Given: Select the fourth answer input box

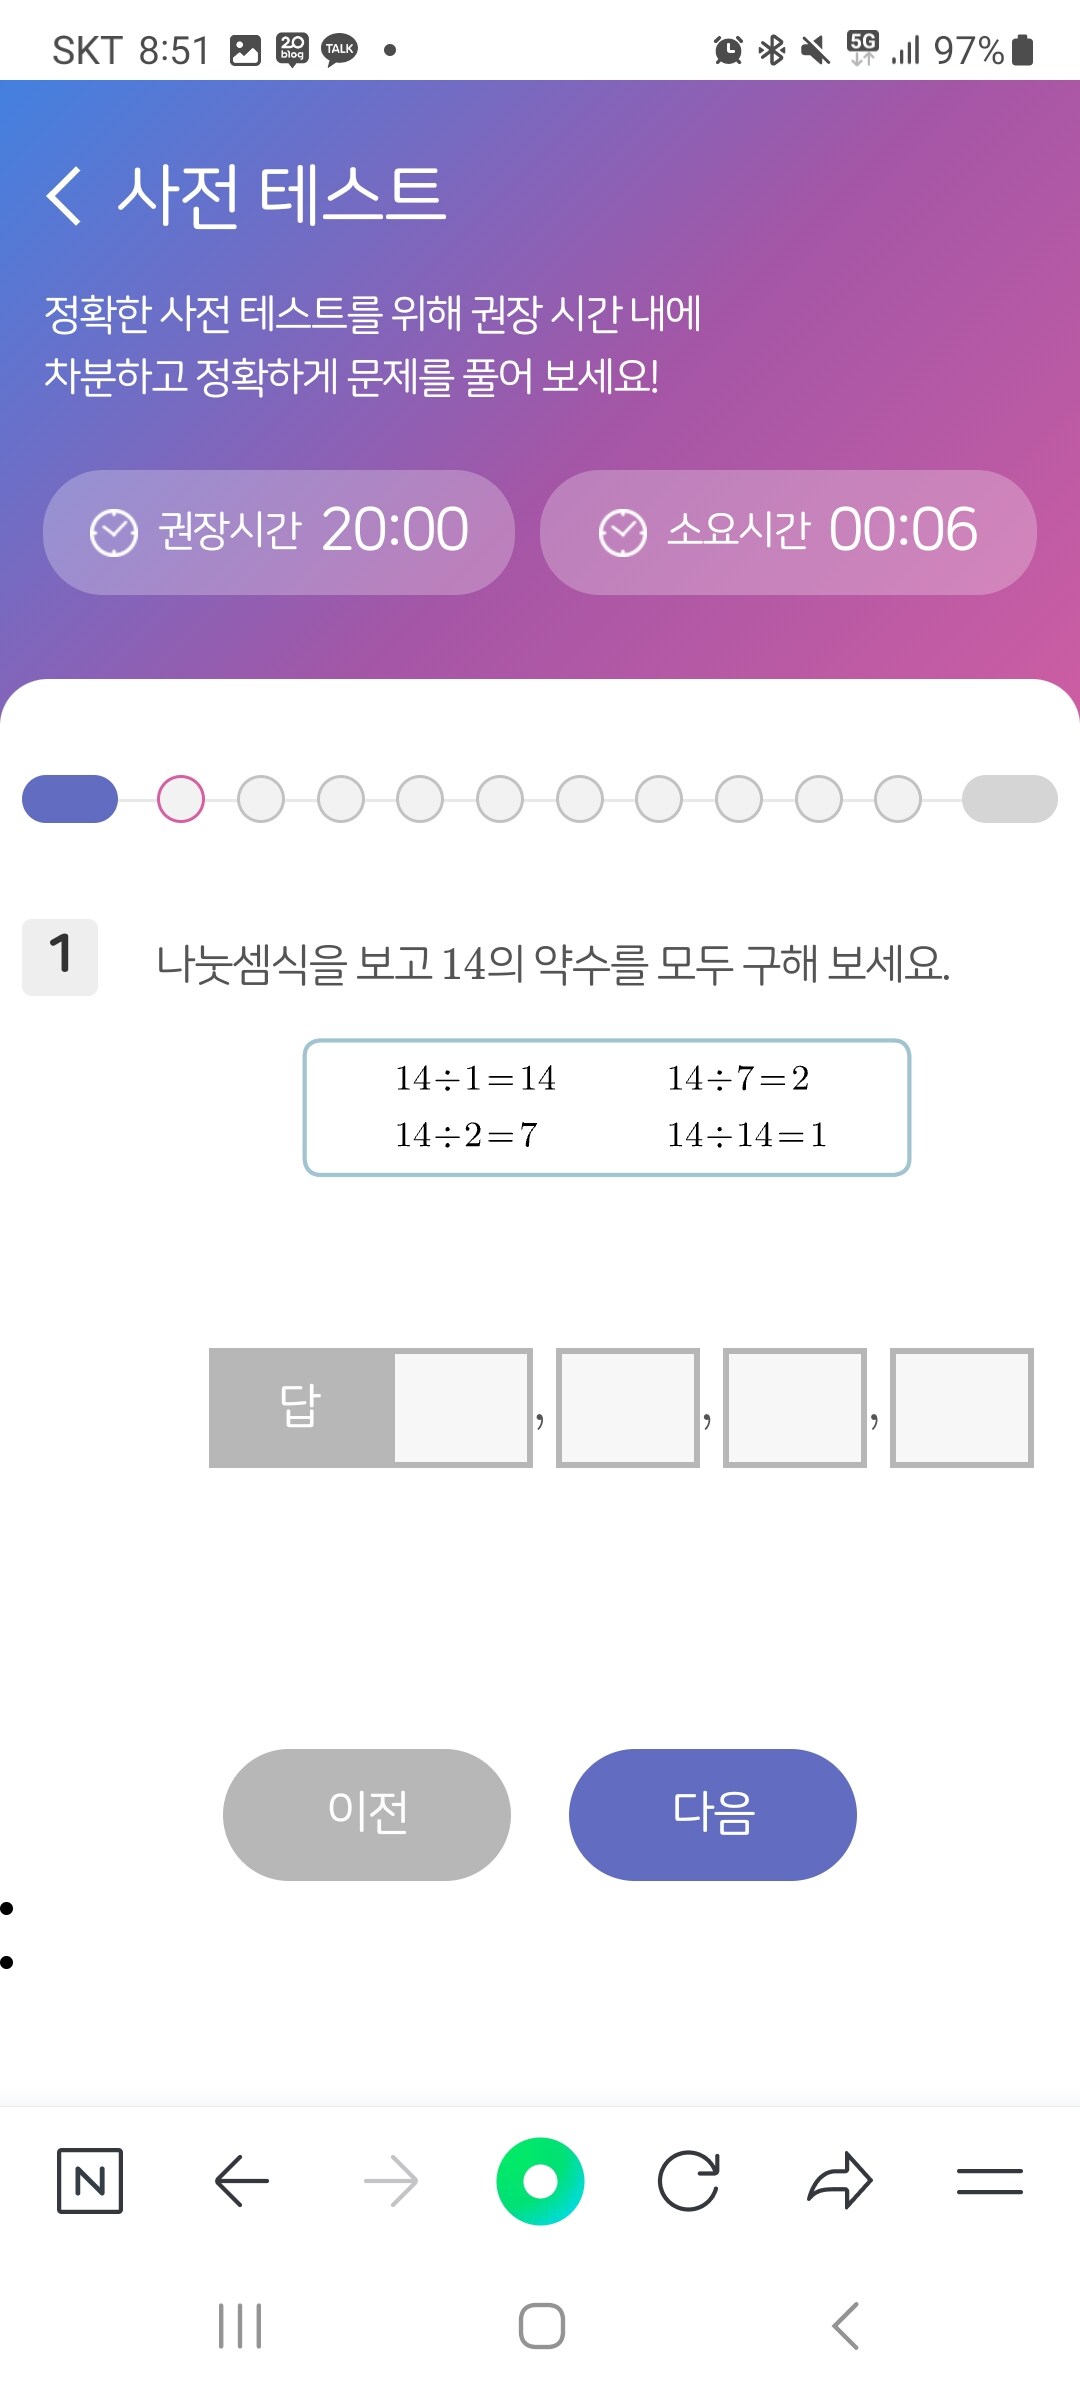Looking at the screenshot, I should click(x=962, y=1407).
